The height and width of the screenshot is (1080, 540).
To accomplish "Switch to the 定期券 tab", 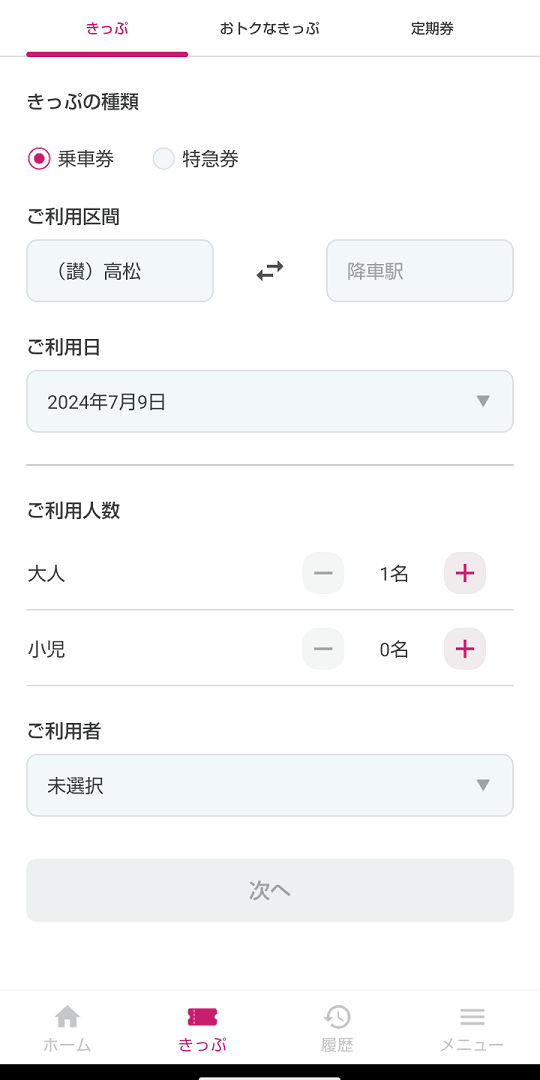I will point(433,29).
